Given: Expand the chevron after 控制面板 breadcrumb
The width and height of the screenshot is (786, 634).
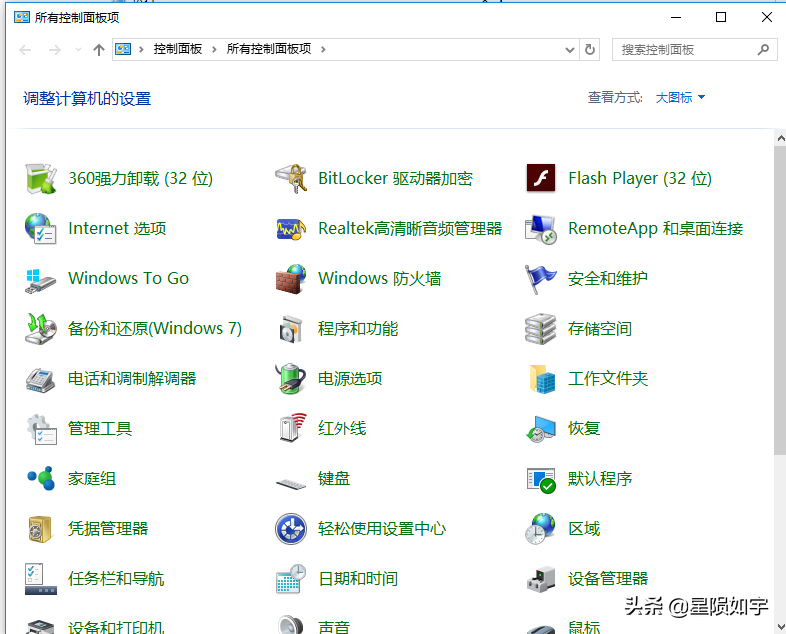Looking at the screenshot, I should coord(214,49).
